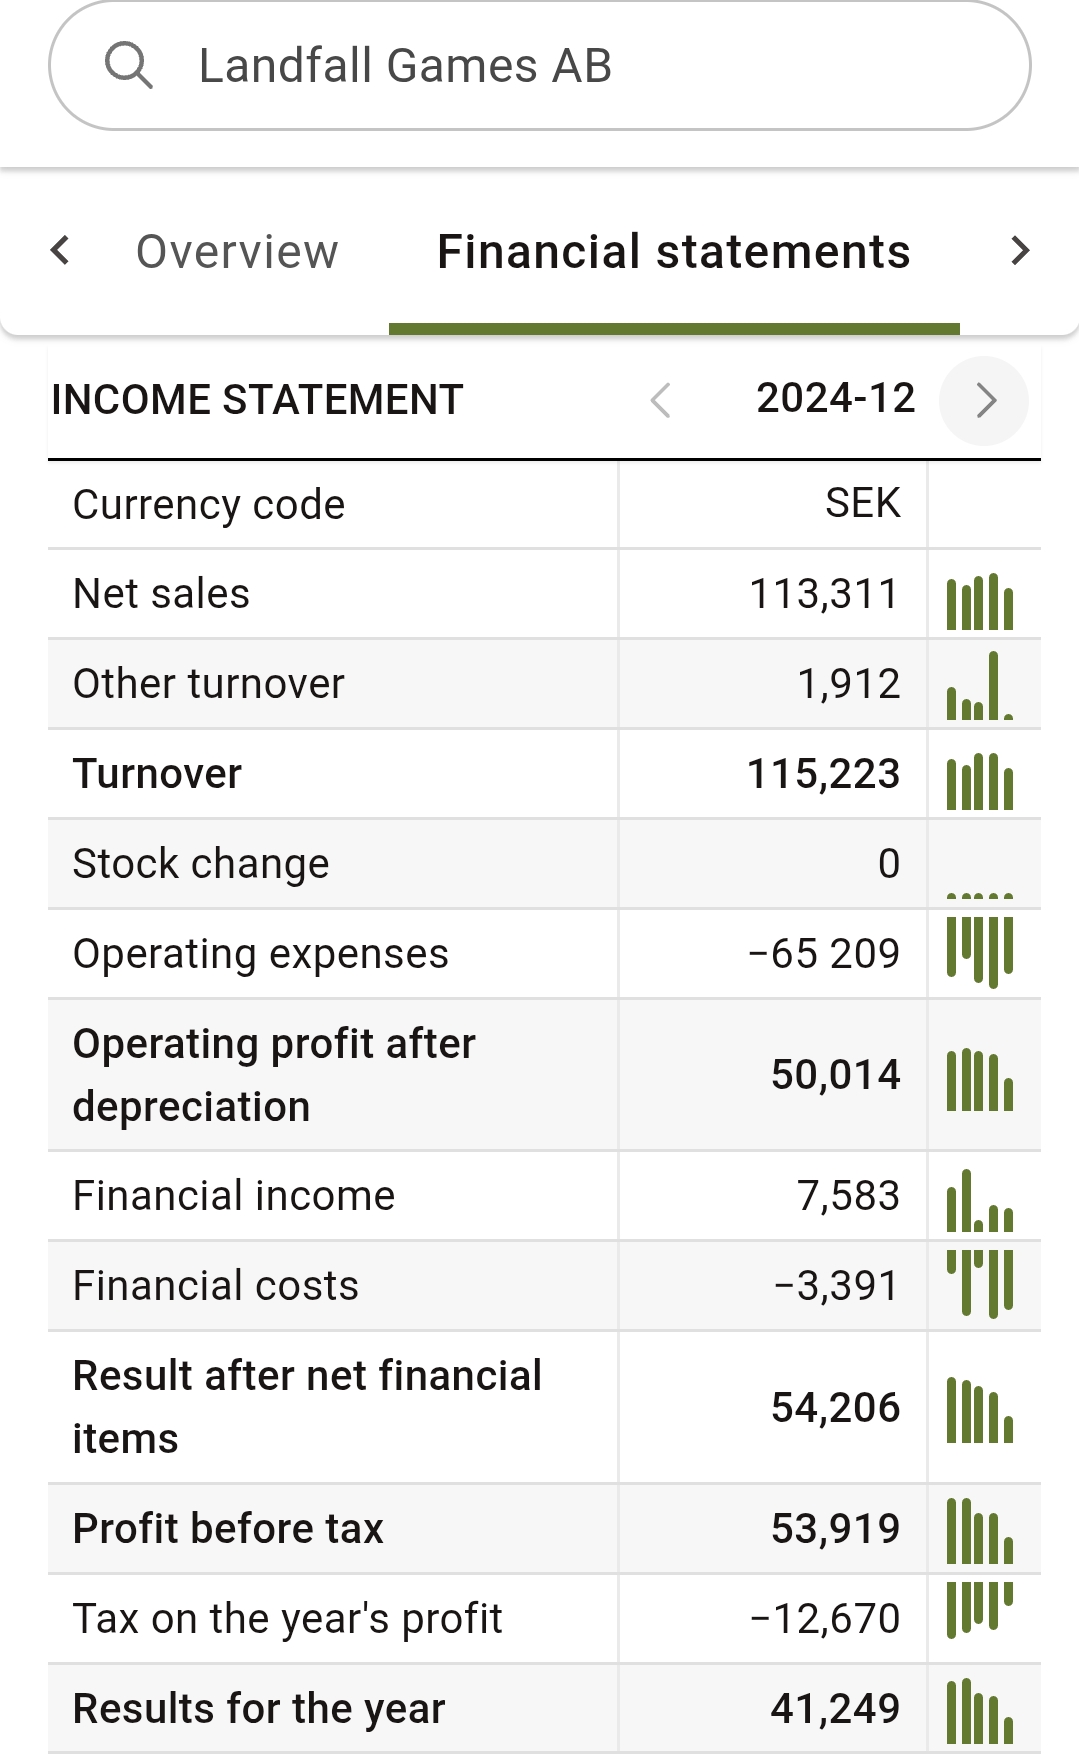1079x1763 pixels.
Task: Open Operating profit after depreciation chart icon
Action: pyautogui.click(x=980, y=1080)
